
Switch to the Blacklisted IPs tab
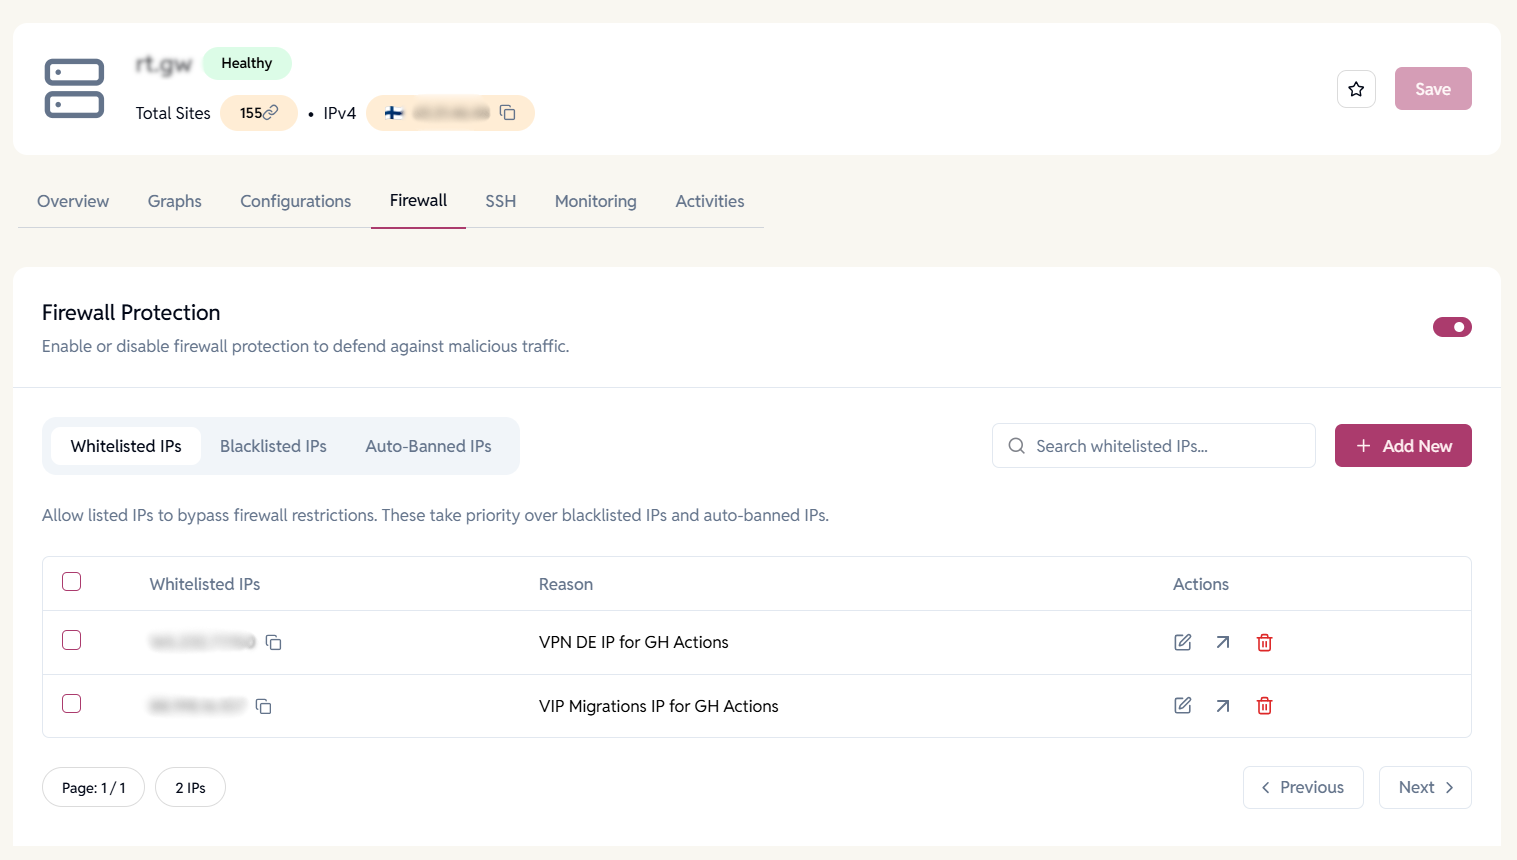[x=273, y=446]
